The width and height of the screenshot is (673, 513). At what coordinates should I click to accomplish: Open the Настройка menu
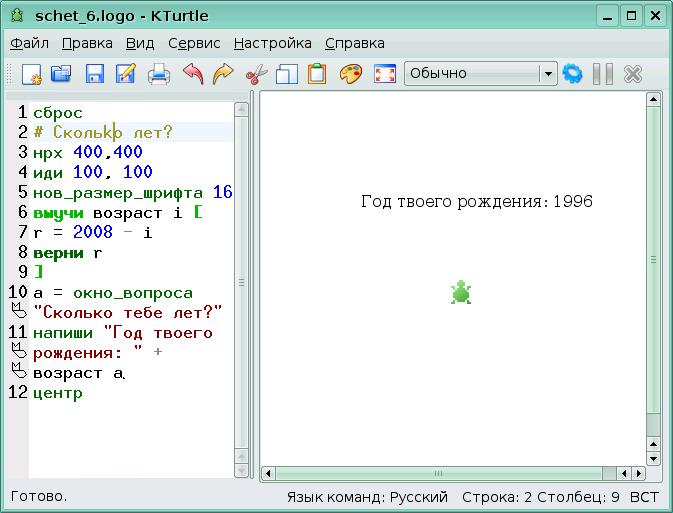tap(272, 43)
